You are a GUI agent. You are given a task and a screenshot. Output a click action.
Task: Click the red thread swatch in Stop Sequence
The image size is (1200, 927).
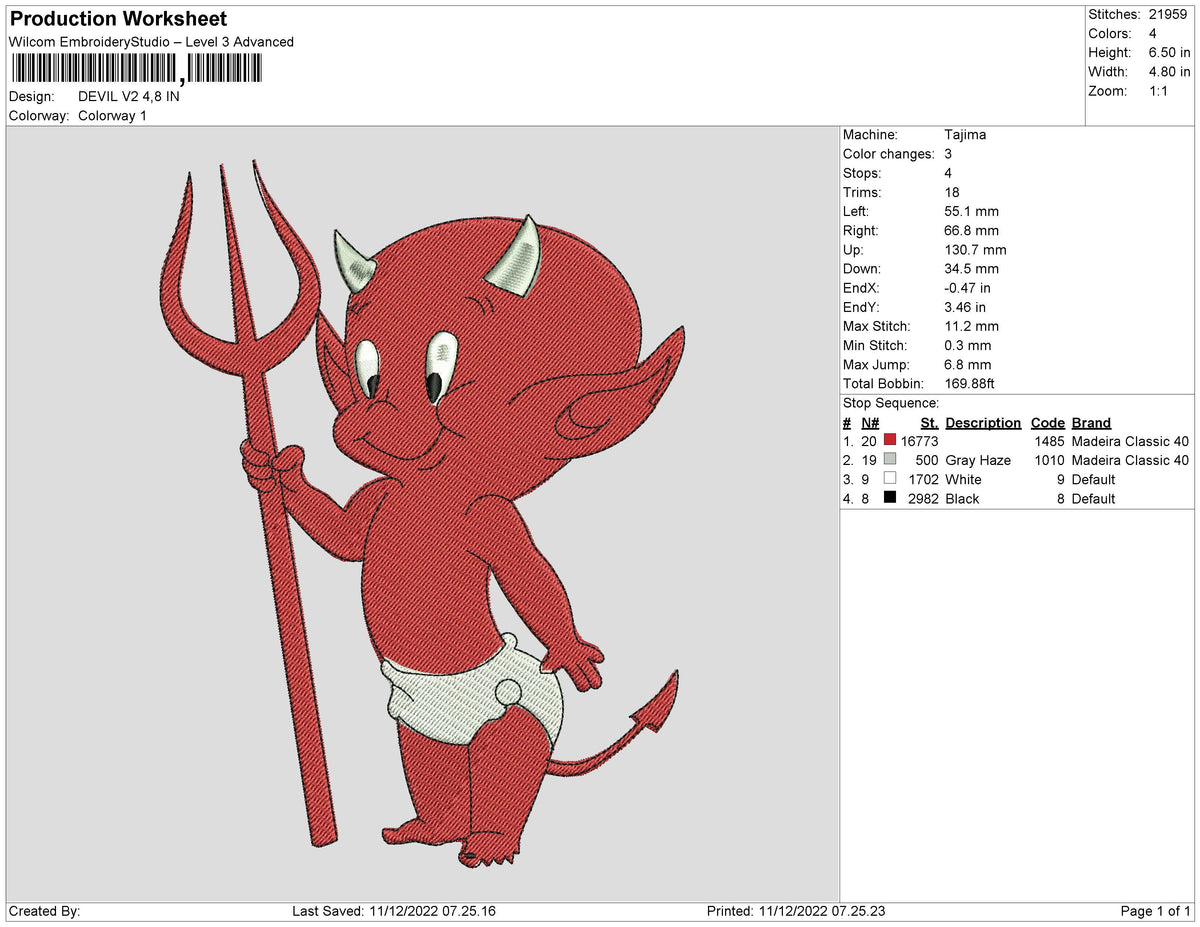pyautogui.click(x=890, y=440)
